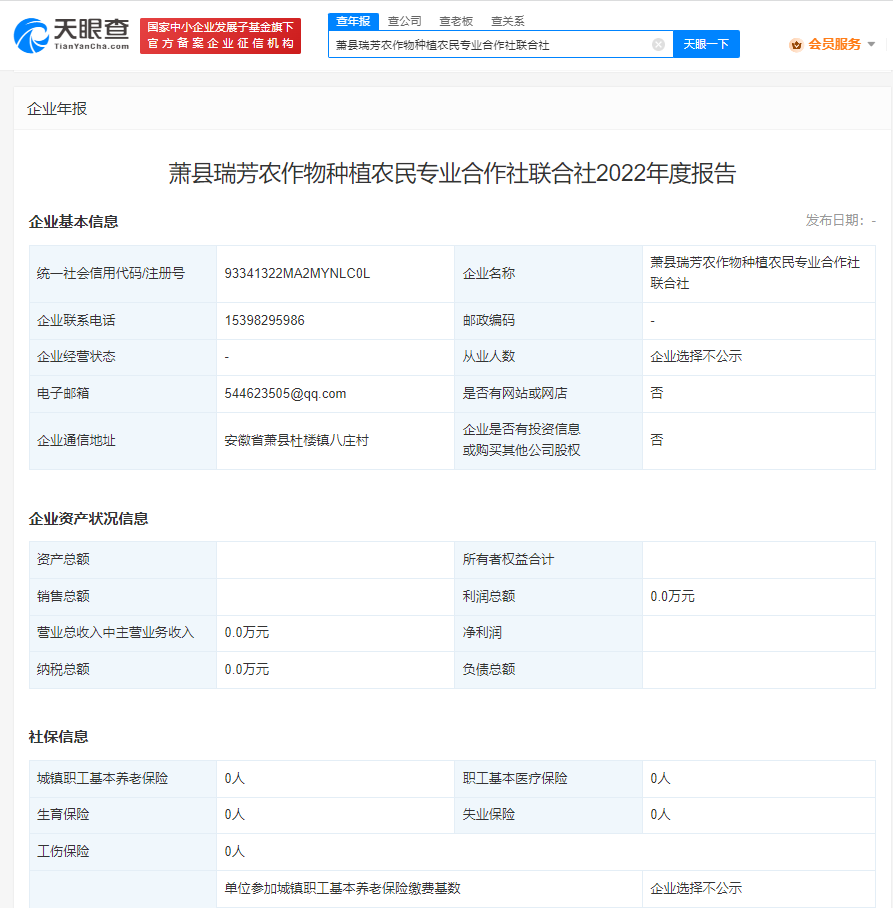
Task: Switch to the 查关系 tab
Action: [x=508, y=21]
